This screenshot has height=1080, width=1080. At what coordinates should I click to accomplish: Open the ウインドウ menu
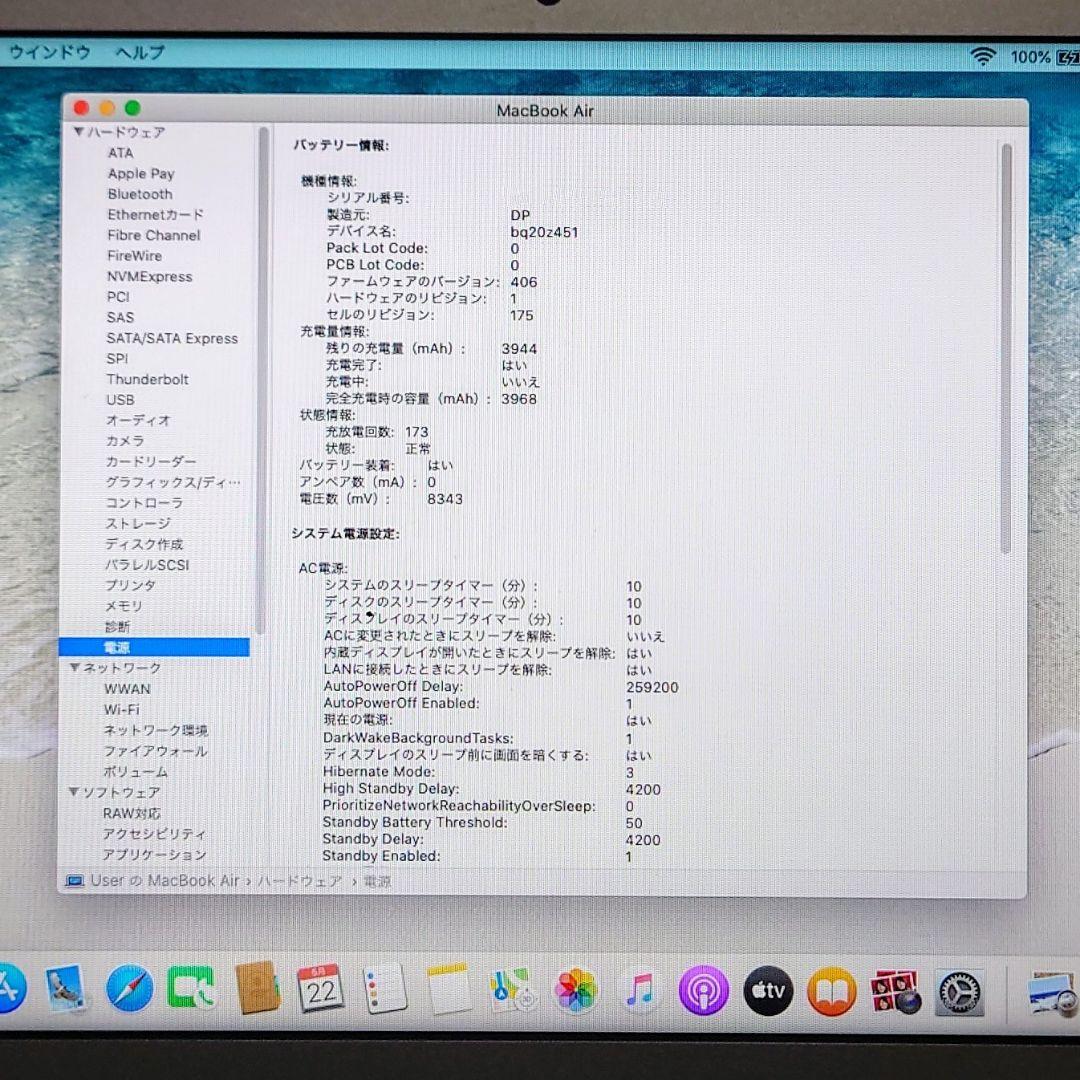click(x=50, y=52)
